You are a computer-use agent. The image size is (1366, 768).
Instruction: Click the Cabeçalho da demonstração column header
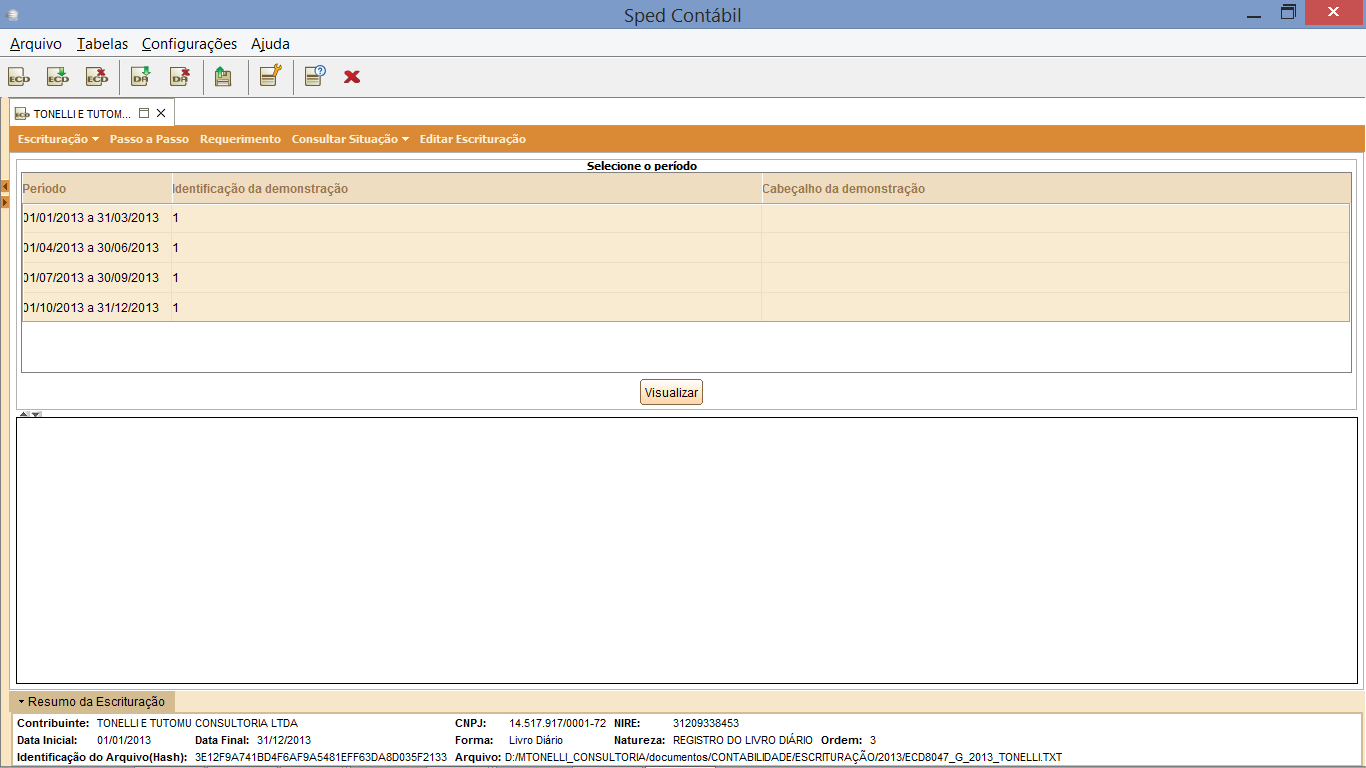pos(1056,188)
